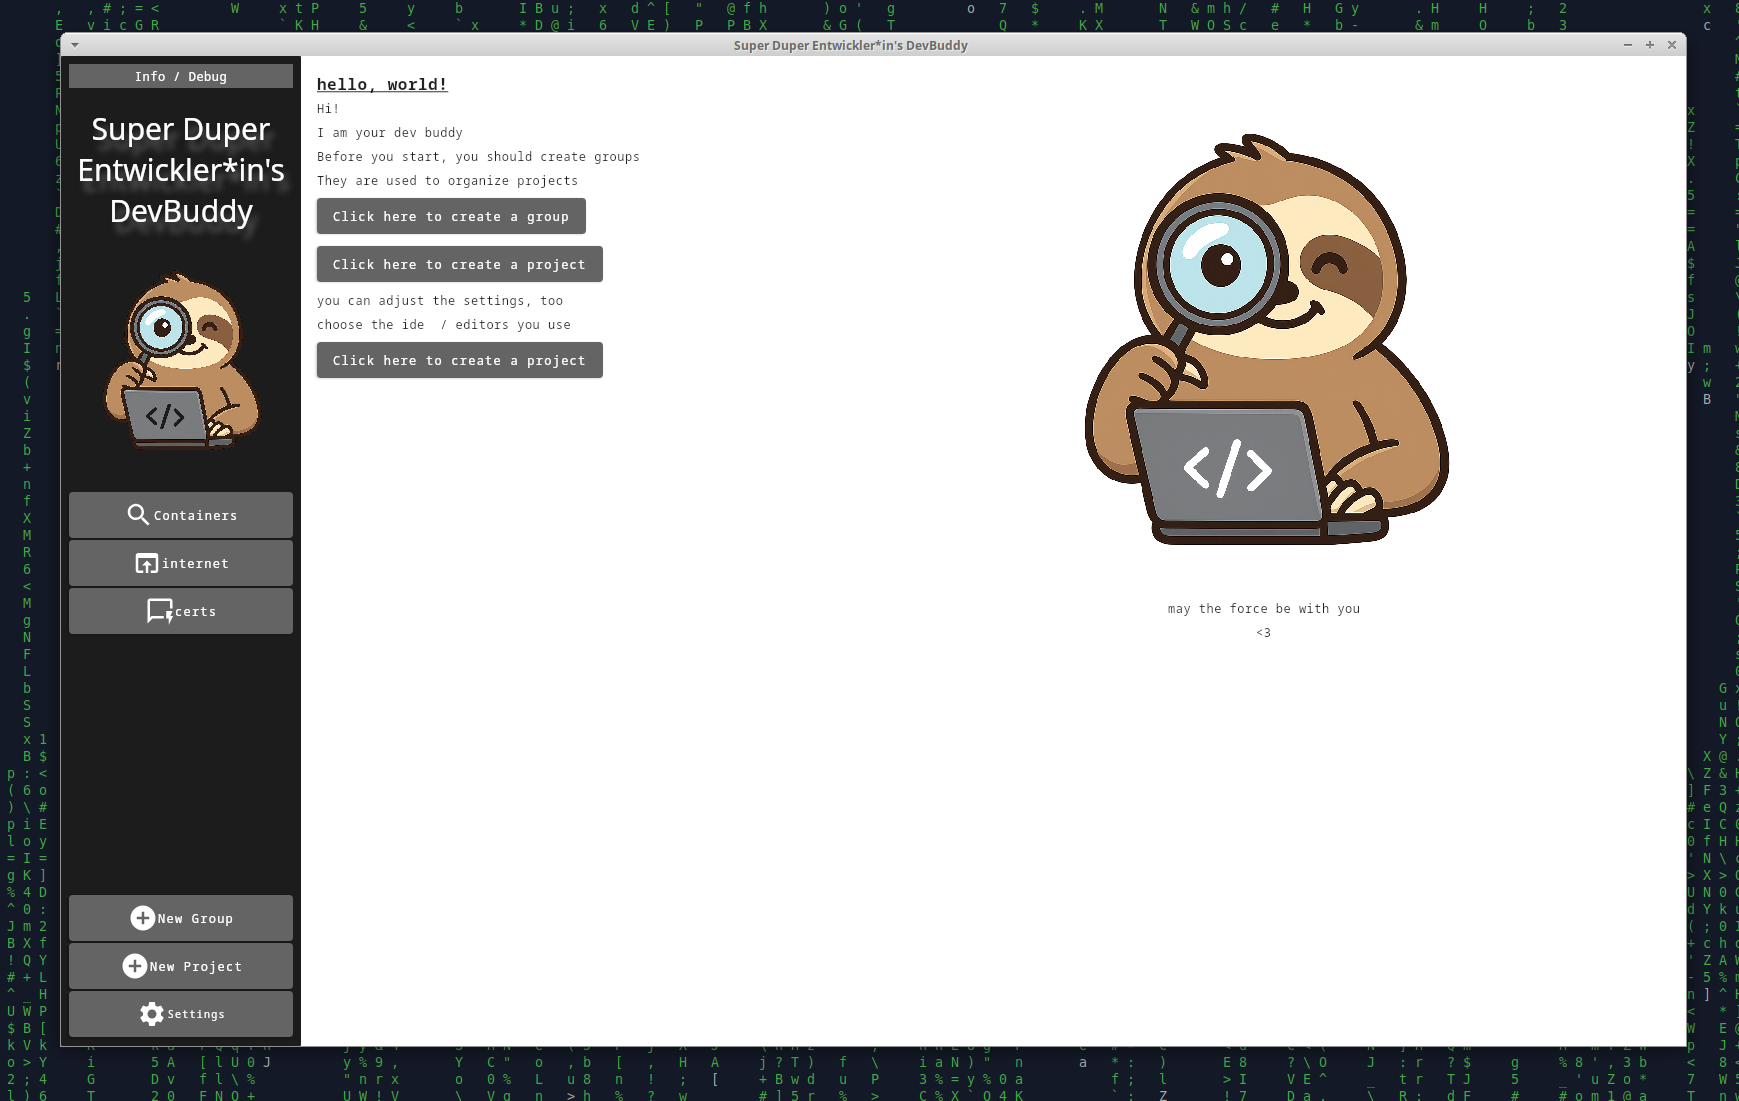The image size is (1739, 1101).
Task: Click the plus icon next to New Group
Action: (143, 917)
